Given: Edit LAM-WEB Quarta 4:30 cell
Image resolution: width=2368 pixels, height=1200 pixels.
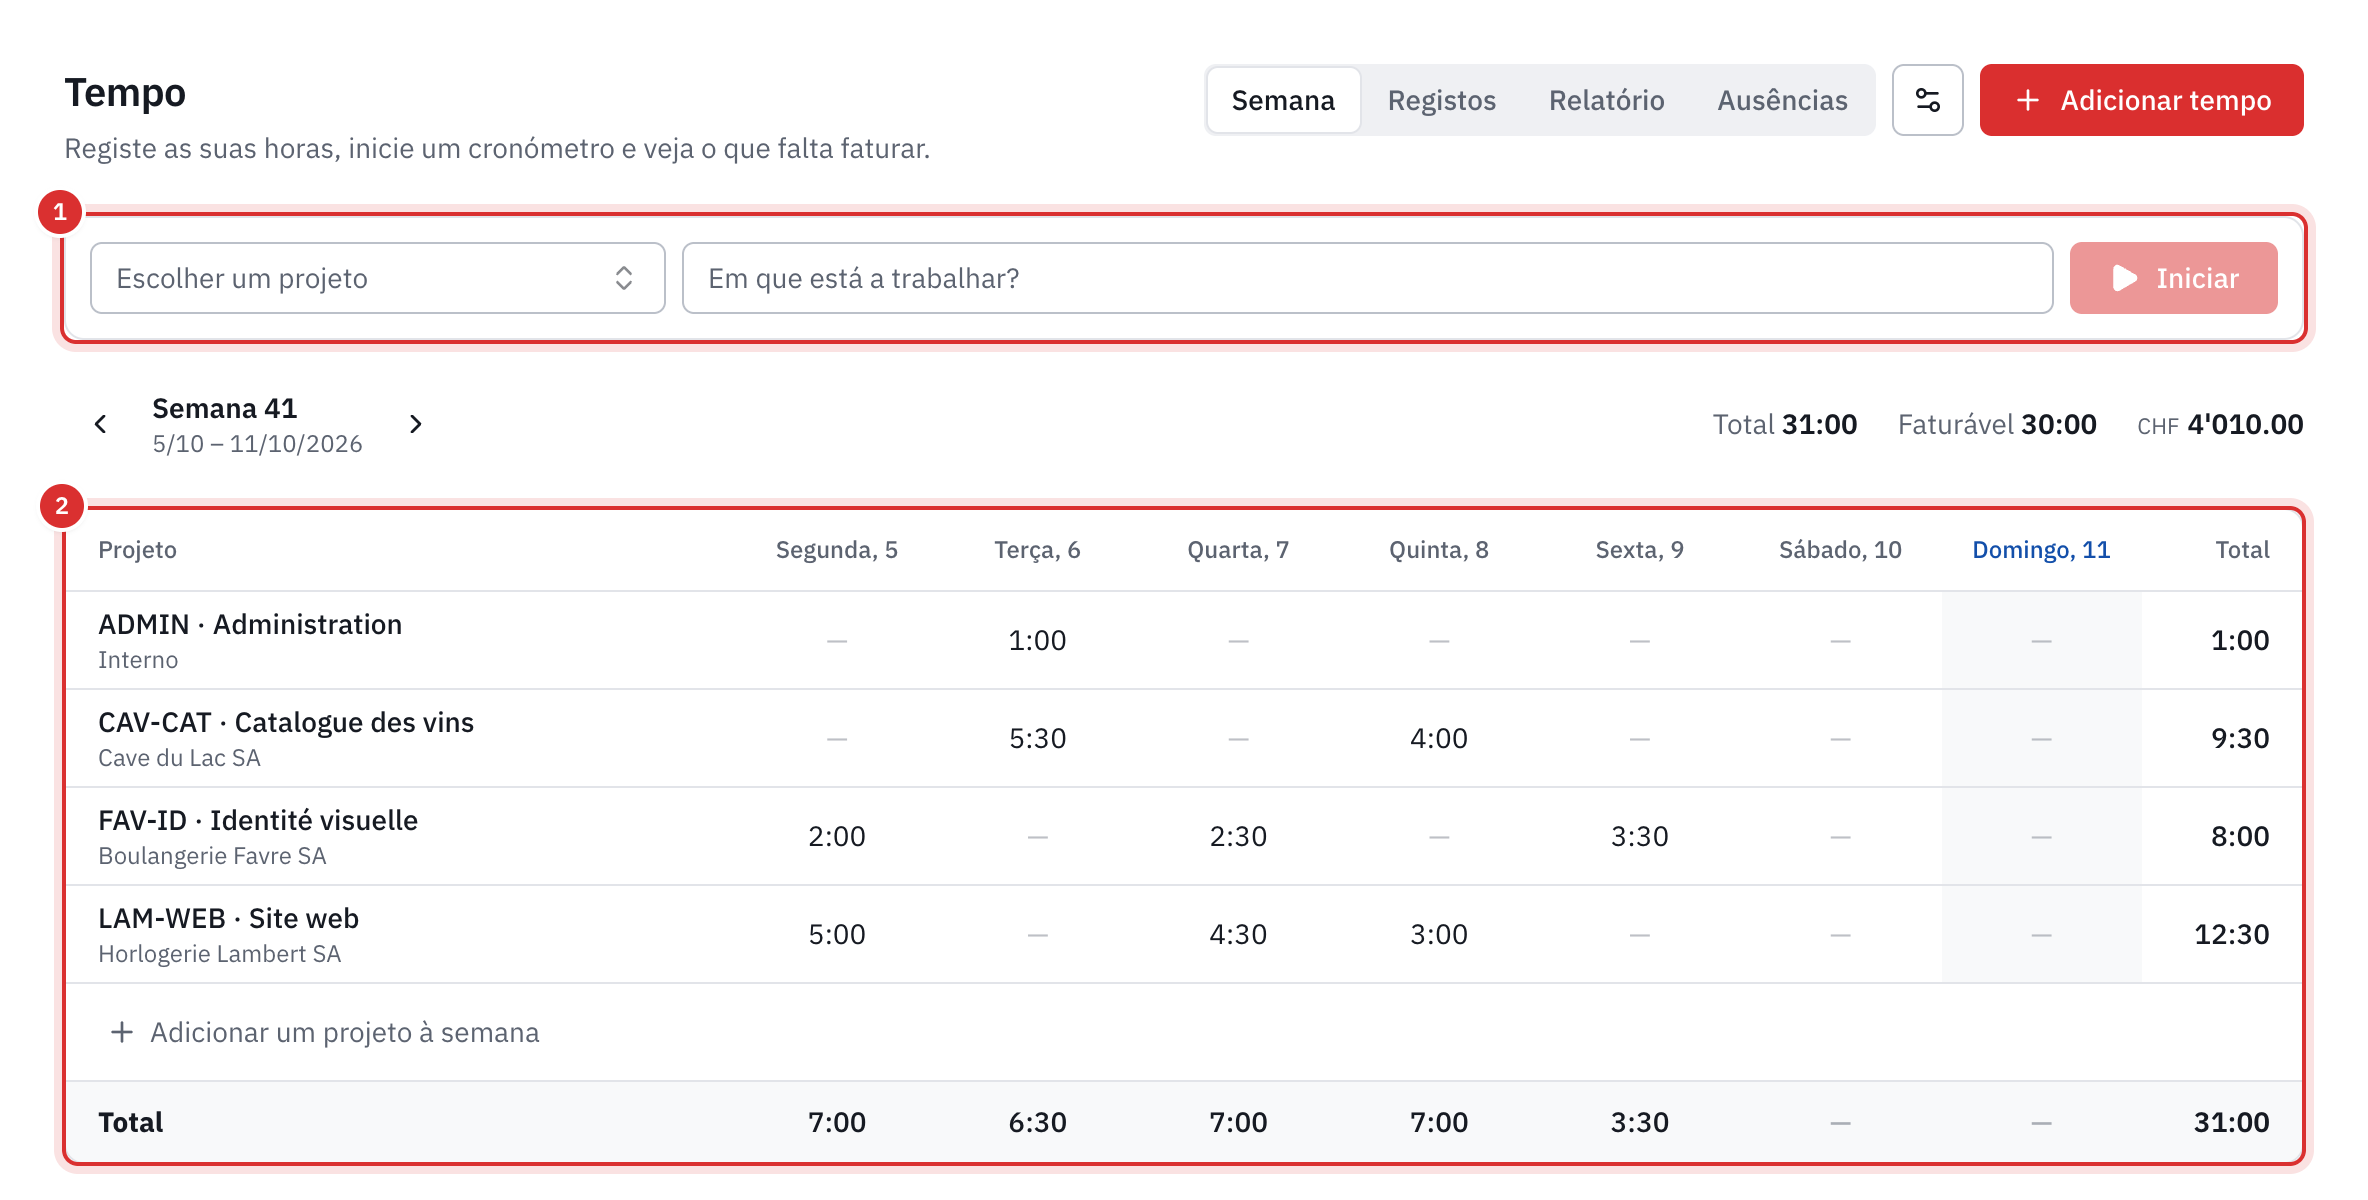Looking at the screenshot, I should pyautogui.click(x=1238, y=934).
